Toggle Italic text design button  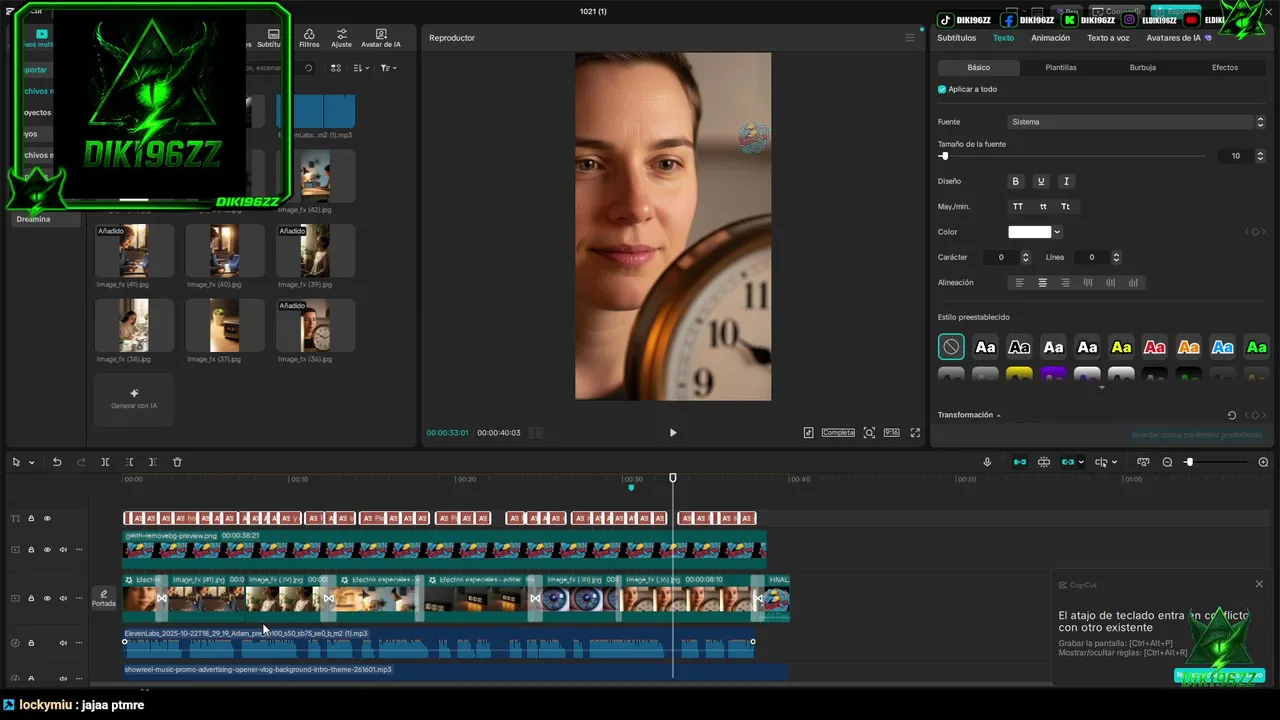click(x=1066, y=181)
